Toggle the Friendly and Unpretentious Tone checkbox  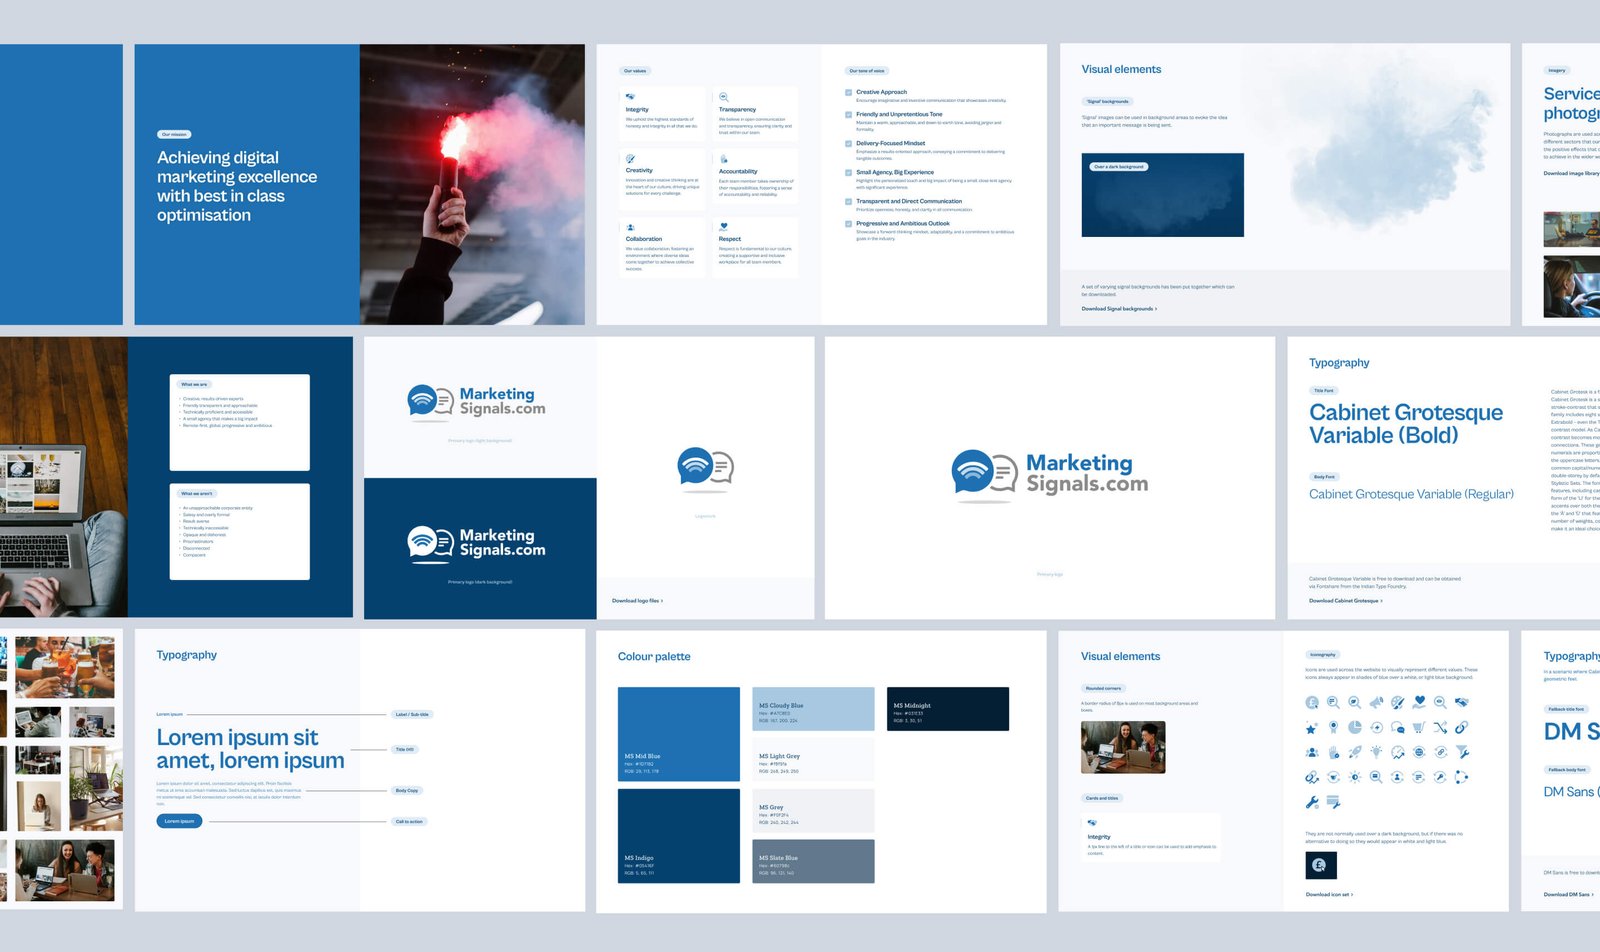pyautogui.click(x=848, y=115)
